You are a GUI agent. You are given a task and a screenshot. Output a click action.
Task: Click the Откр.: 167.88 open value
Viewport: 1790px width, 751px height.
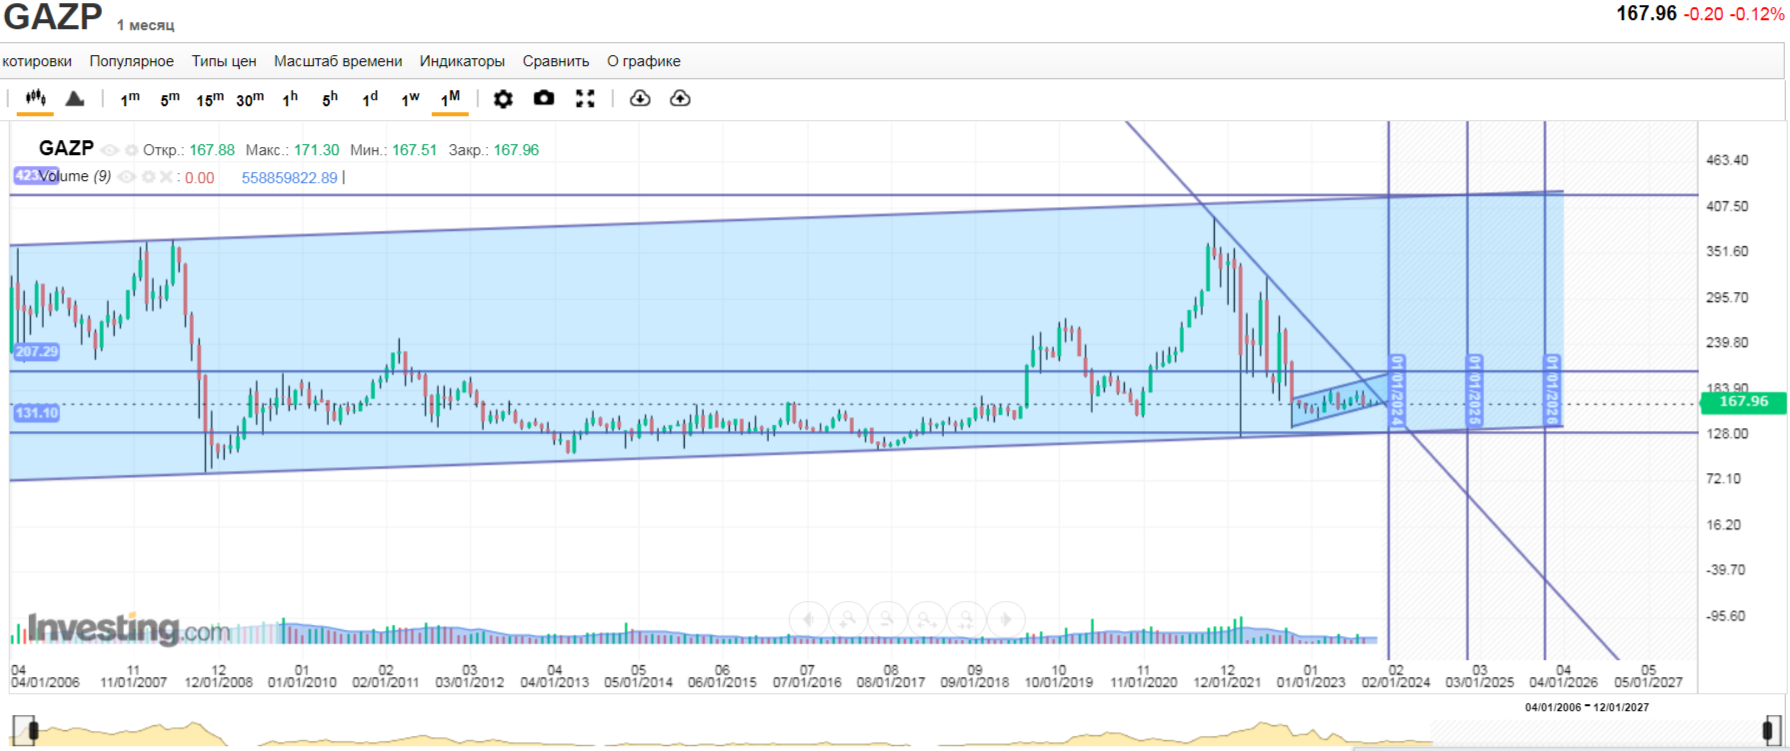point(189,150)
